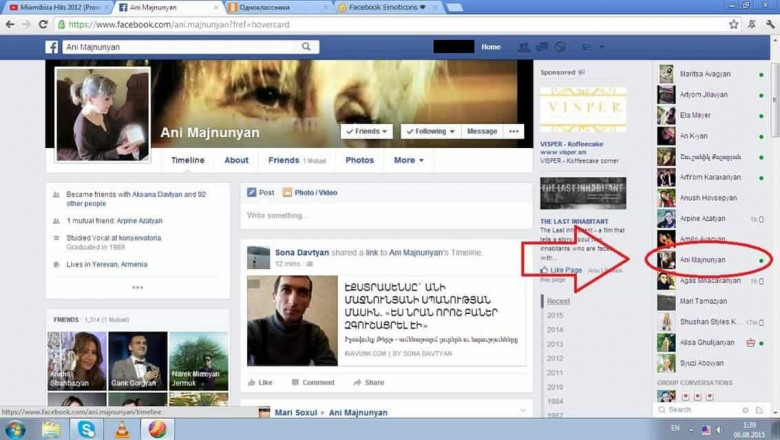The width and height of the screenshot is (780, 440).
Task: Open VLC media player from taskbar
Action: (x=122, y=429)
